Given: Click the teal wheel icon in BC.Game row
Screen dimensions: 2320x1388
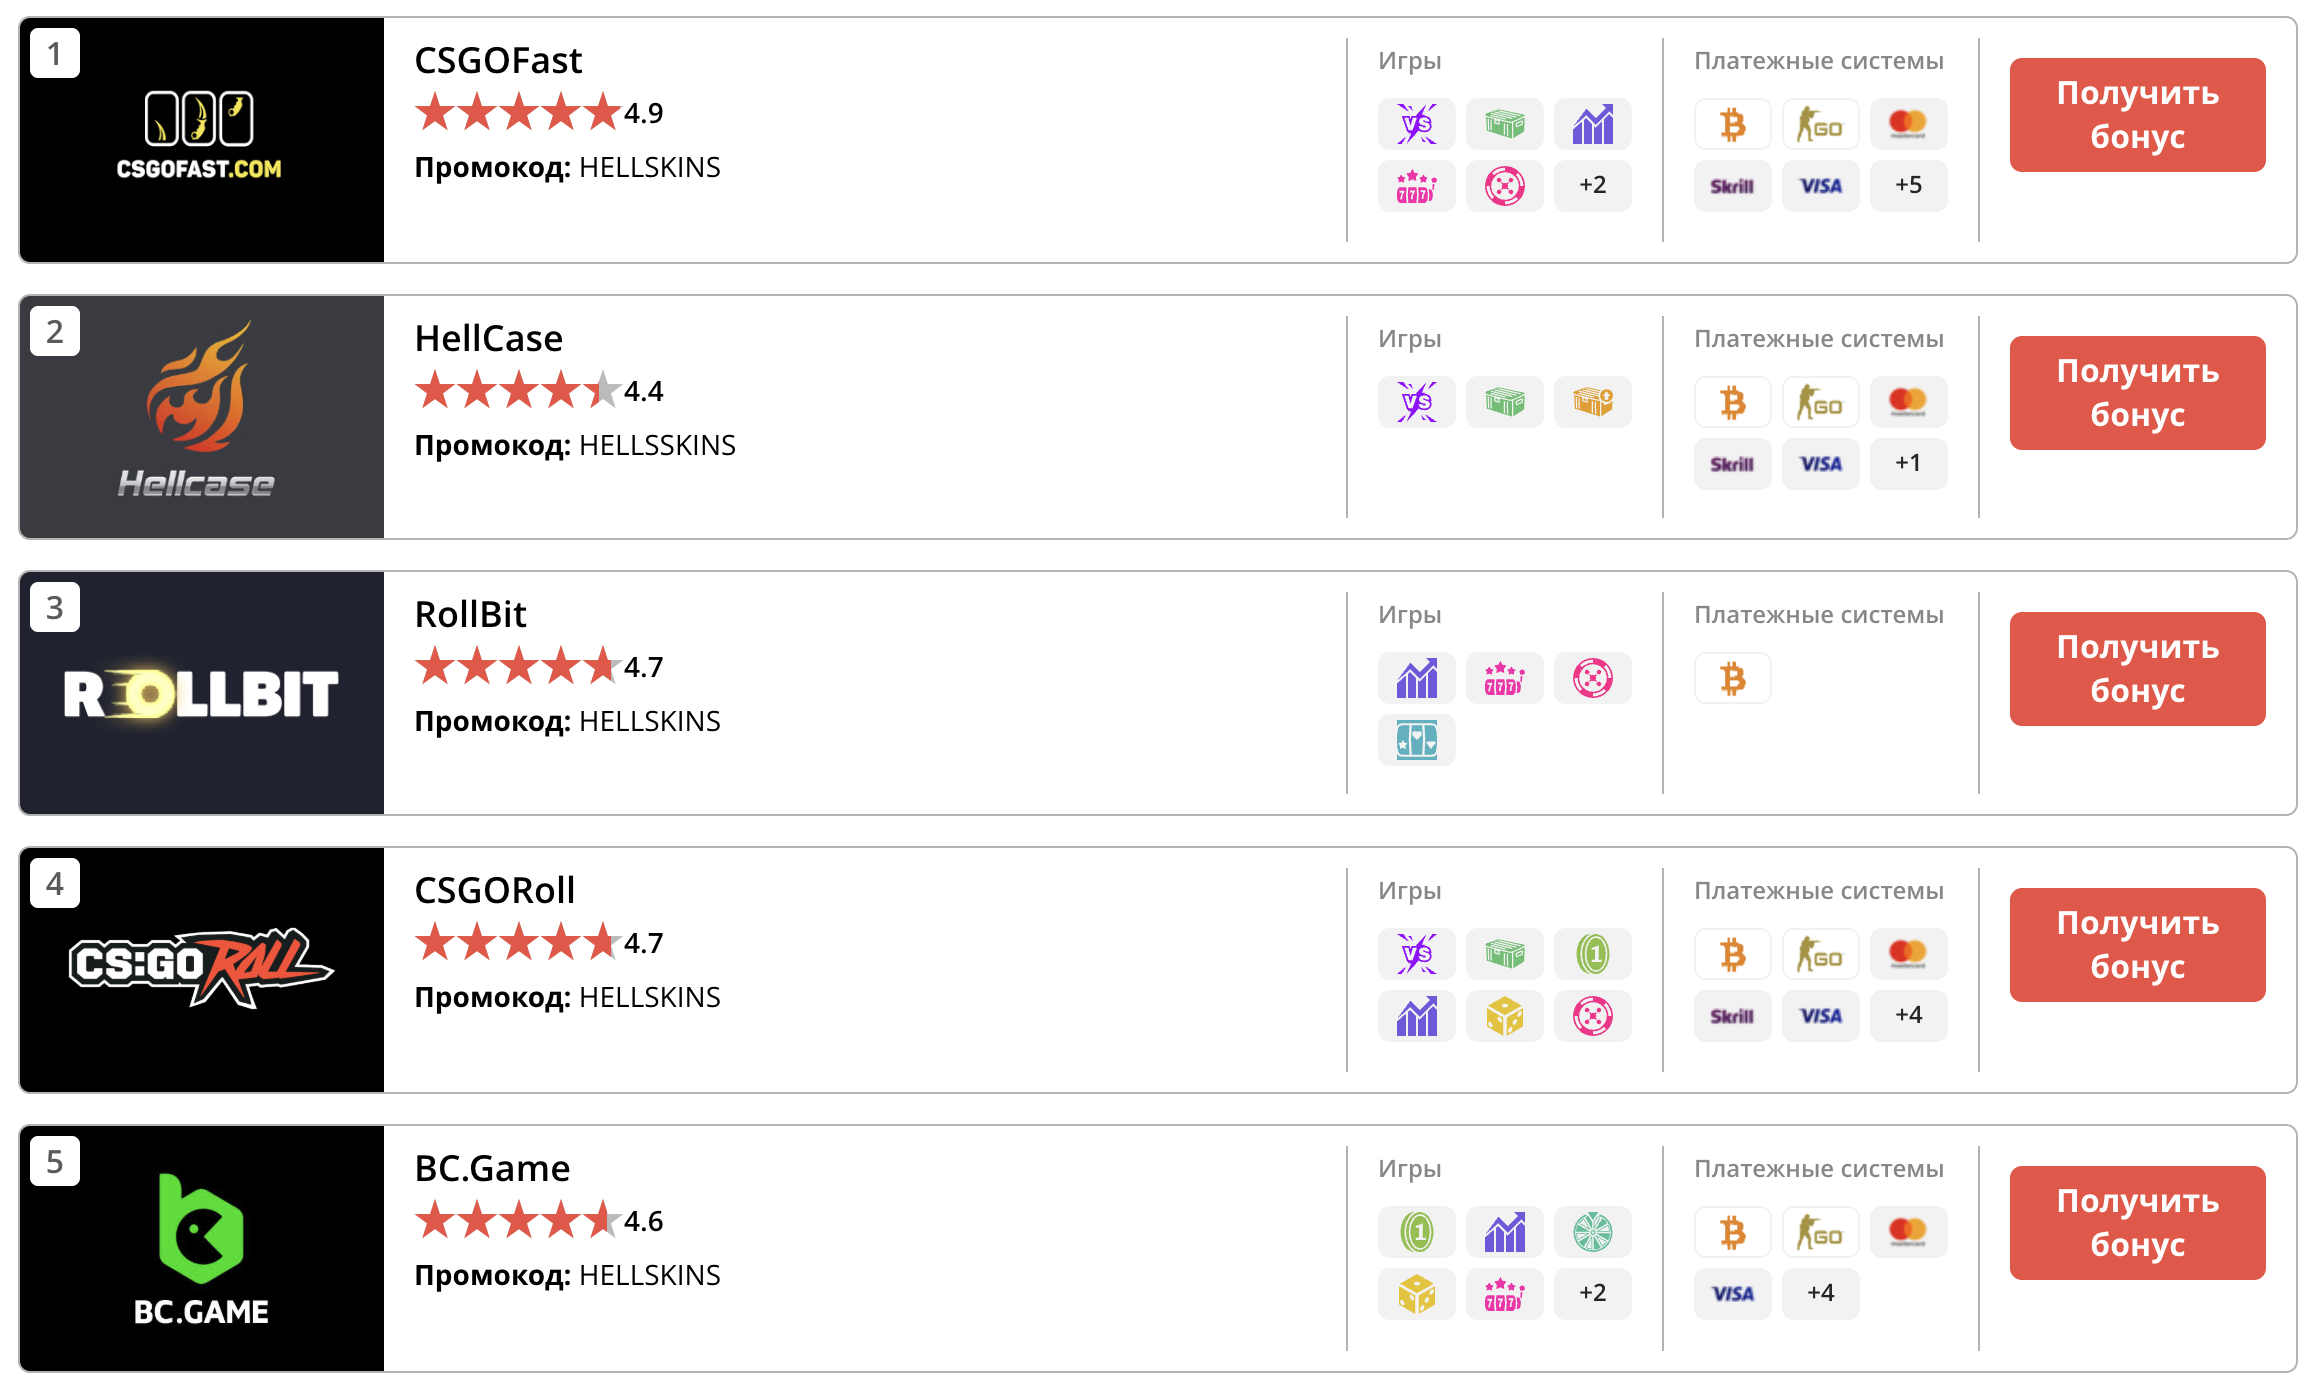Looking at the screenshot, I should tap(1592, 1232).
